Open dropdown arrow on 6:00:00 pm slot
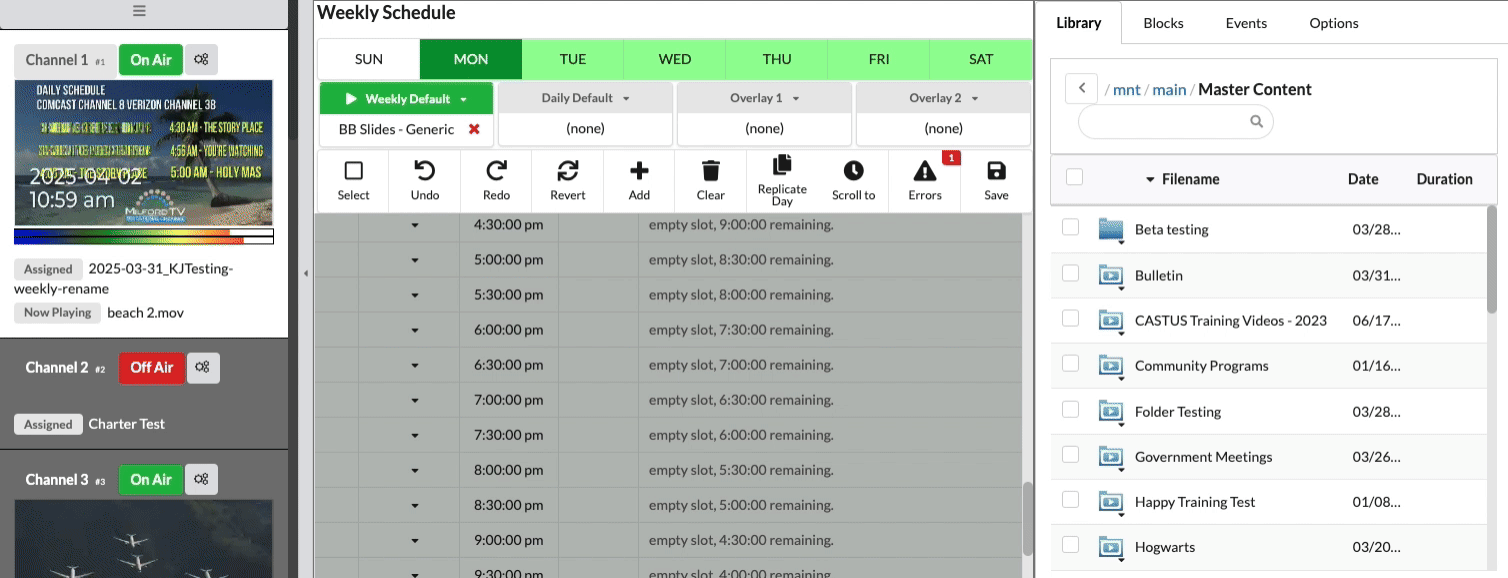Screen dimensions: 1508x578 [415, 329]
